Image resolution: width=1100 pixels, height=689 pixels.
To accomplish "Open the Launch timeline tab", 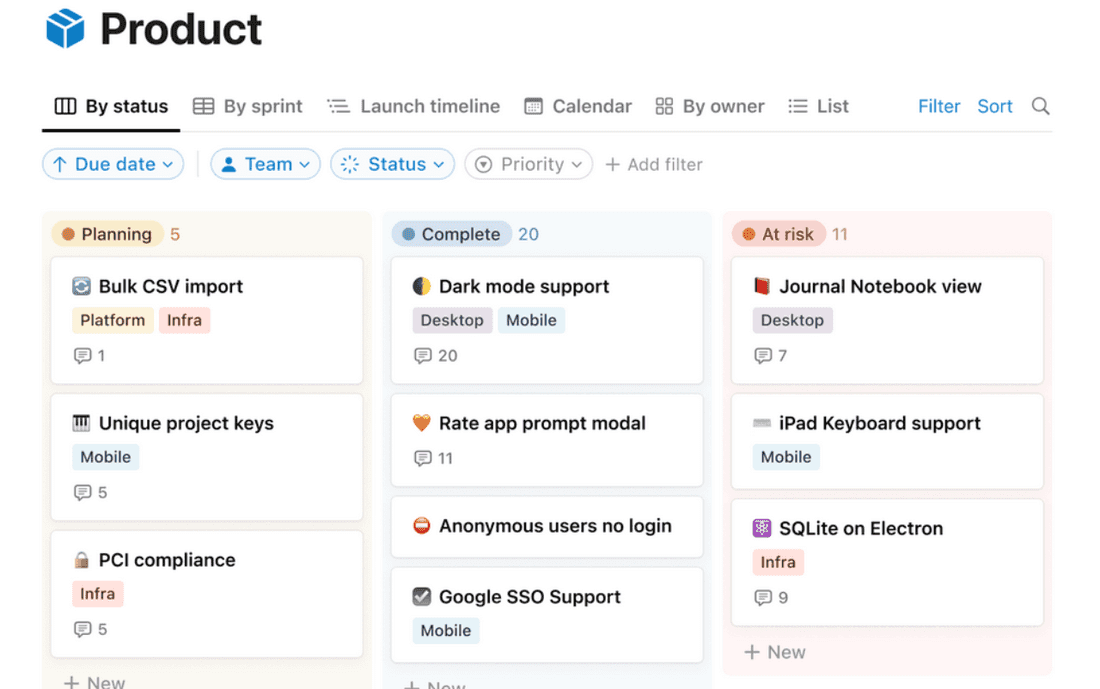I will tap(414, 106).
